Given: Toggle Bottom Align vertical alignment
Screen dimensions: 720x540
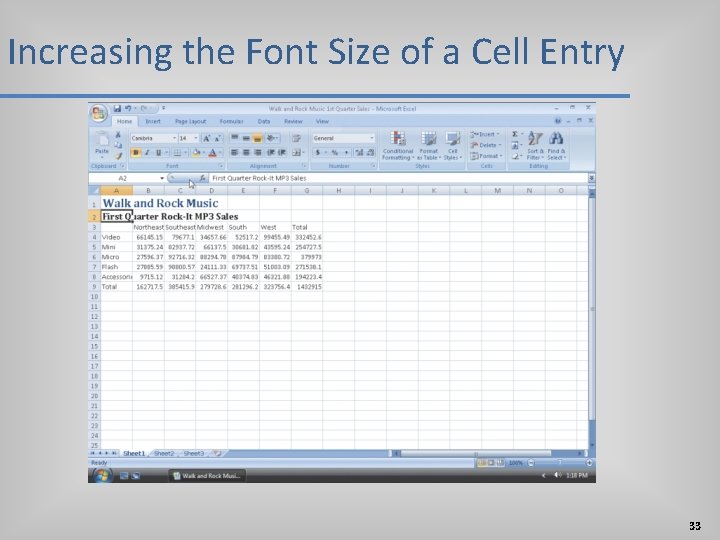Looking at the screenshot, I should 257,138.
